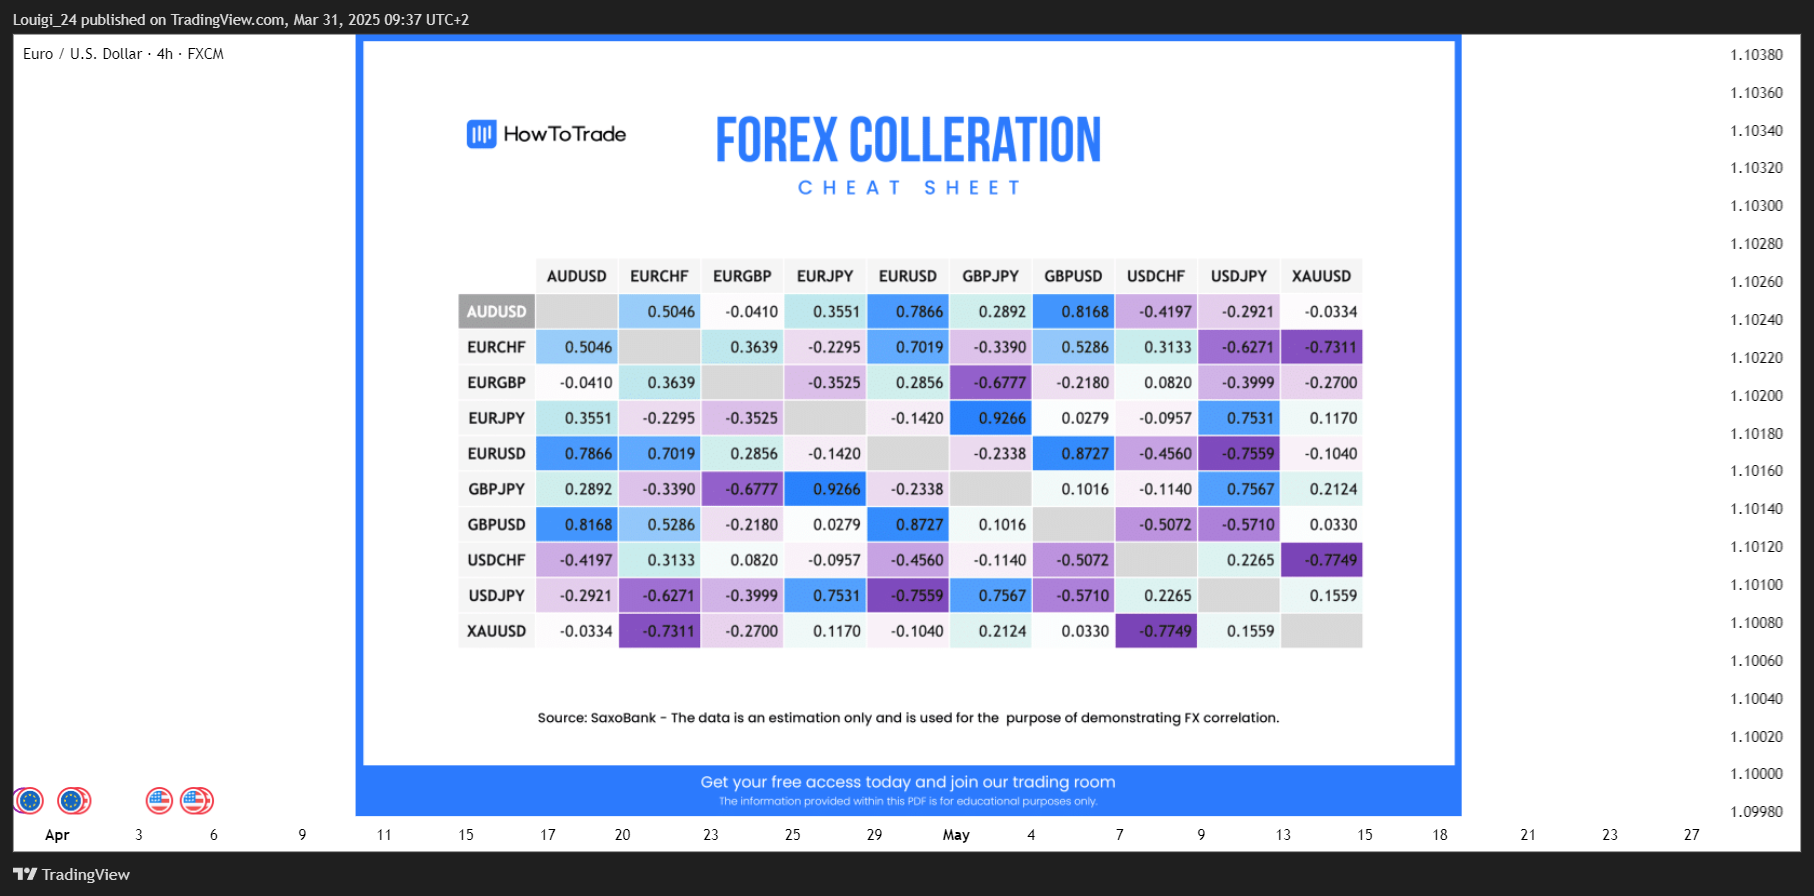This screenshot has height=896, width=1814.
Task: Click the highlighted AUDUSD row label
Action: click(x=496, y=312)
